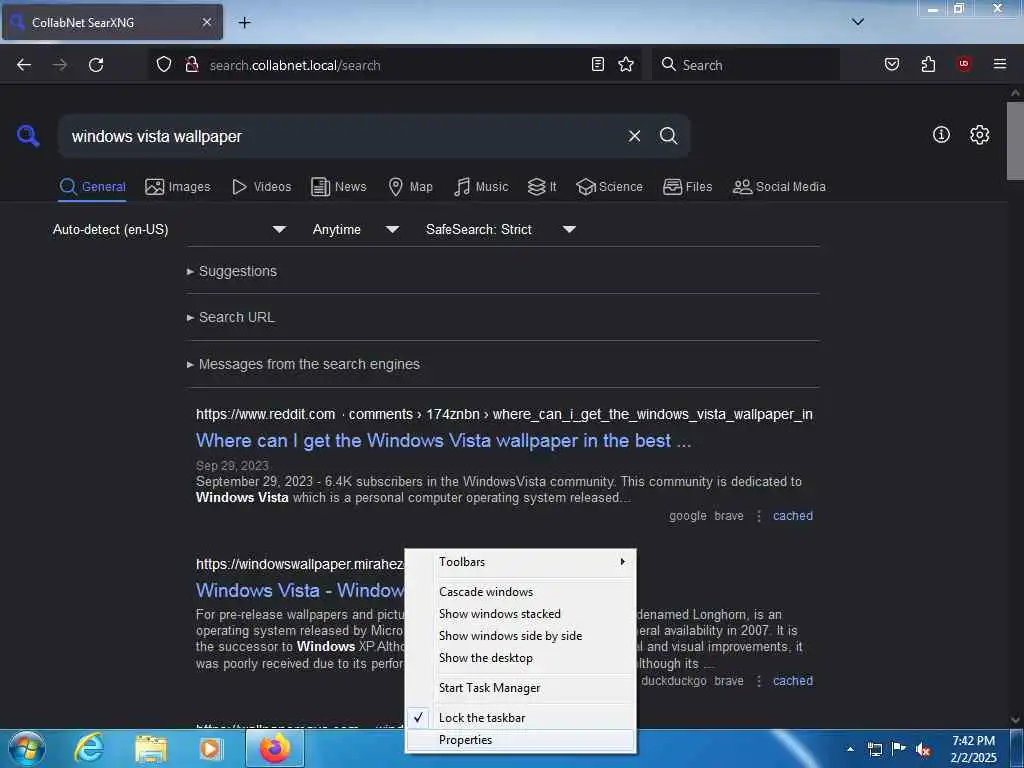Click the SearXNG logo magnifier
Viewport: 1024px width, 768px height.
tap(28, 136)
